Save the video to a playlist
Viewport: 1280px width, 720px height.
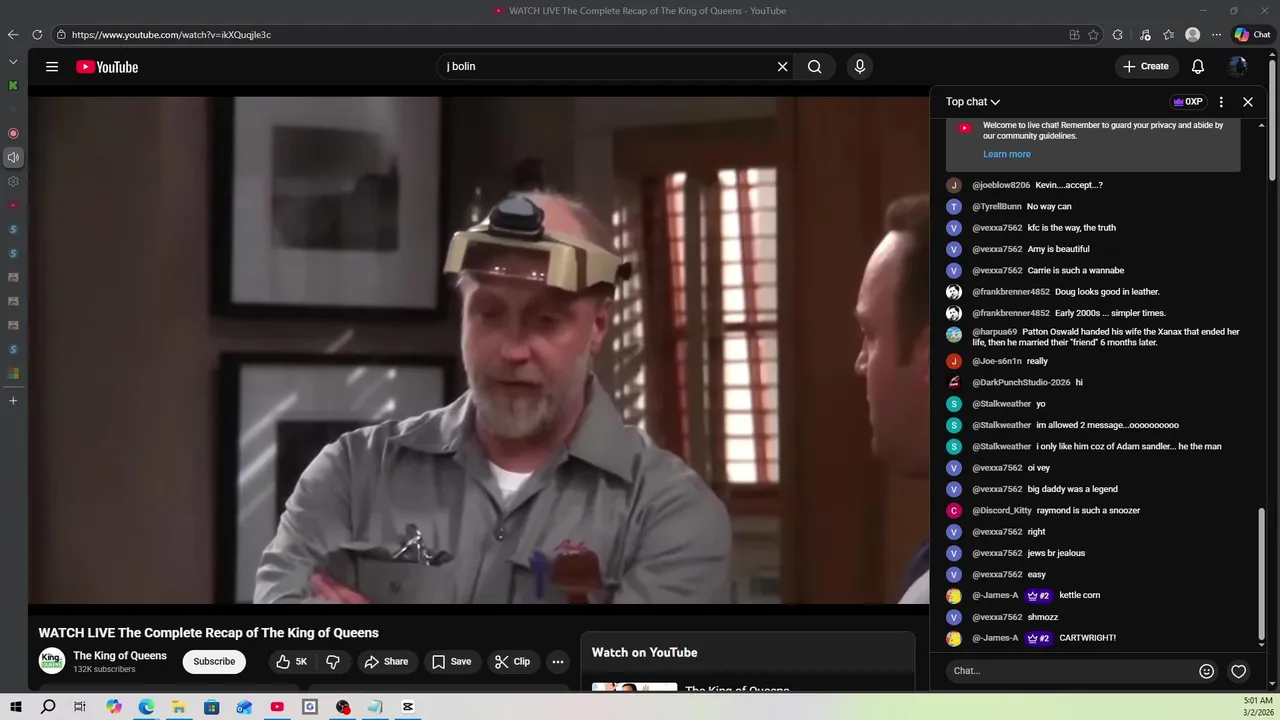tap(451, 662)
